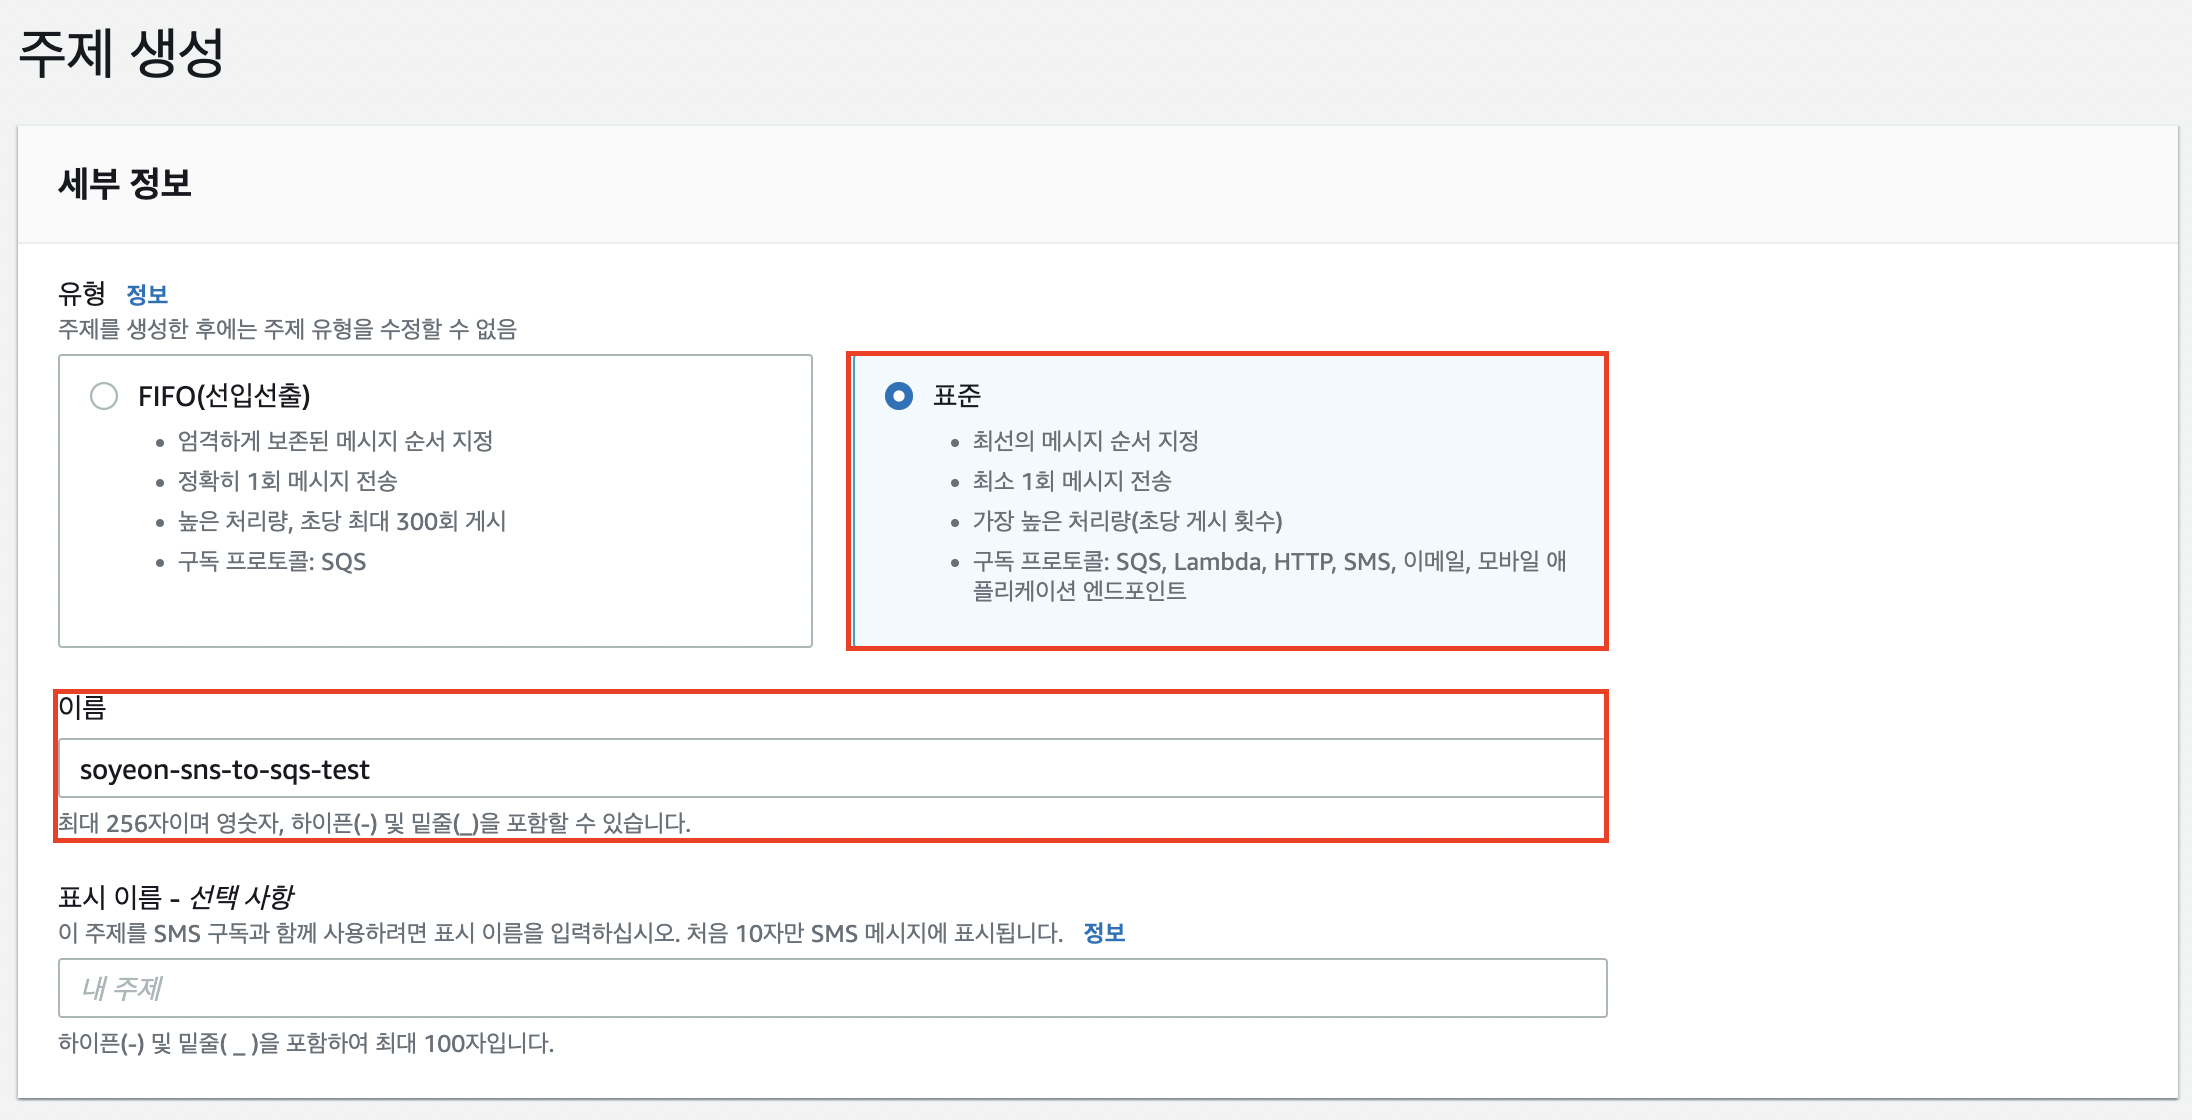Click 정확히 1회 메시지 전송 bullet
The width and height of the screenshot is (2192, 1120).
tap(287, 481)
